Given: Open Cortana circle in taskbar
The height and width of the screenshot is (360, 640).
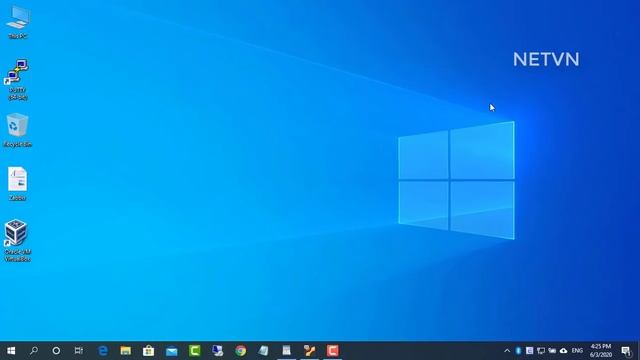Looking at the screenshot, I should 56,351.
